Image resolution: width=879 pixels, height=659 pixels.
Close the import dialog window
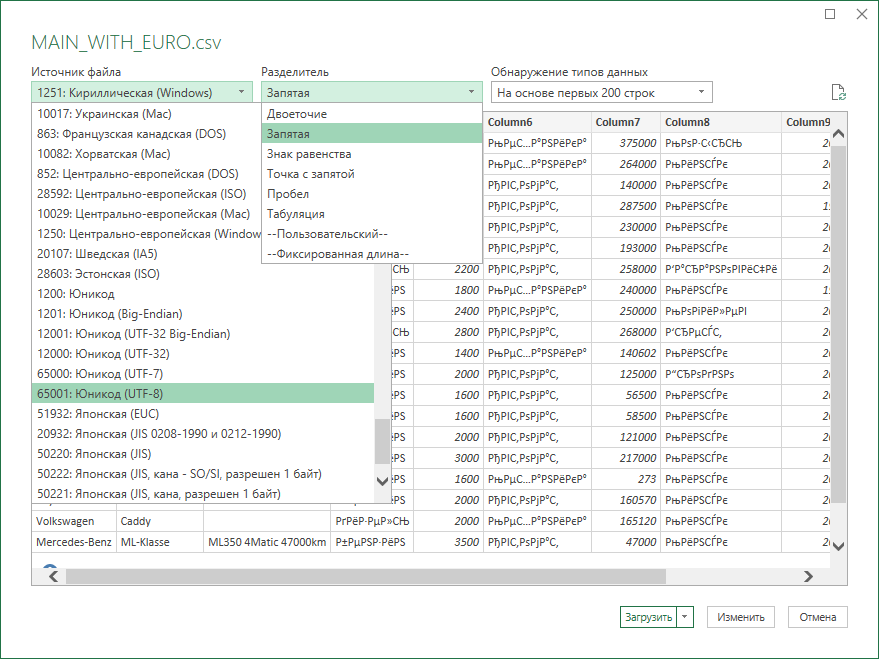(x=862, y=14)
